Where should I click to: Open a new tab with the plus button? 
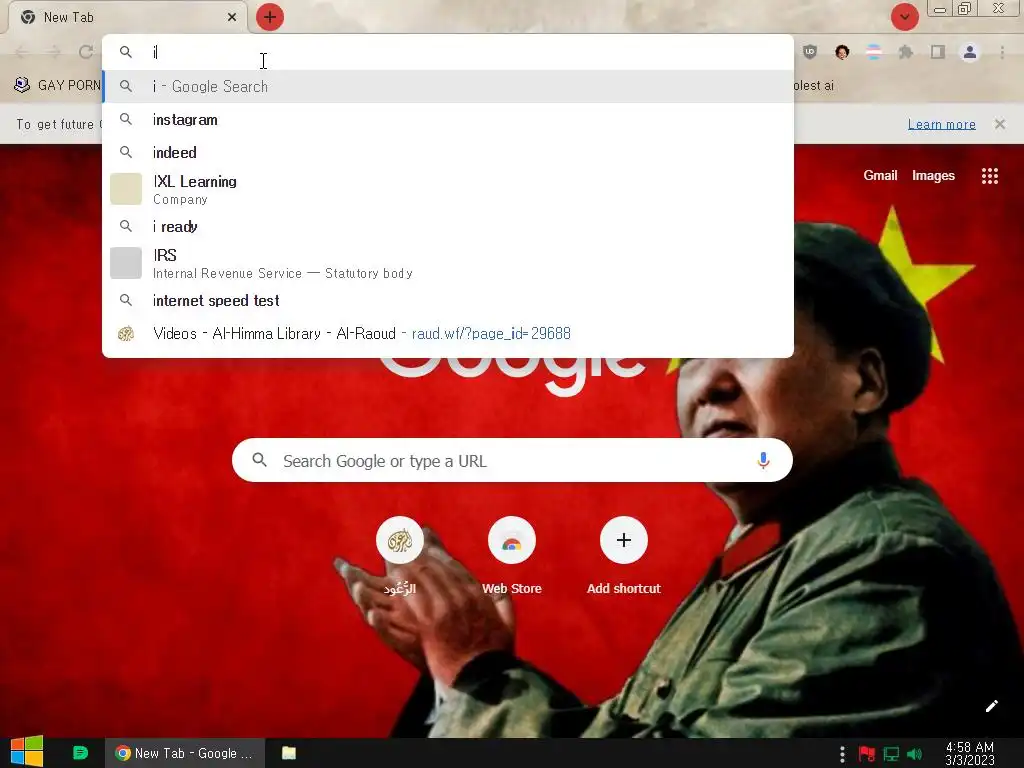(x=270, y=17)
